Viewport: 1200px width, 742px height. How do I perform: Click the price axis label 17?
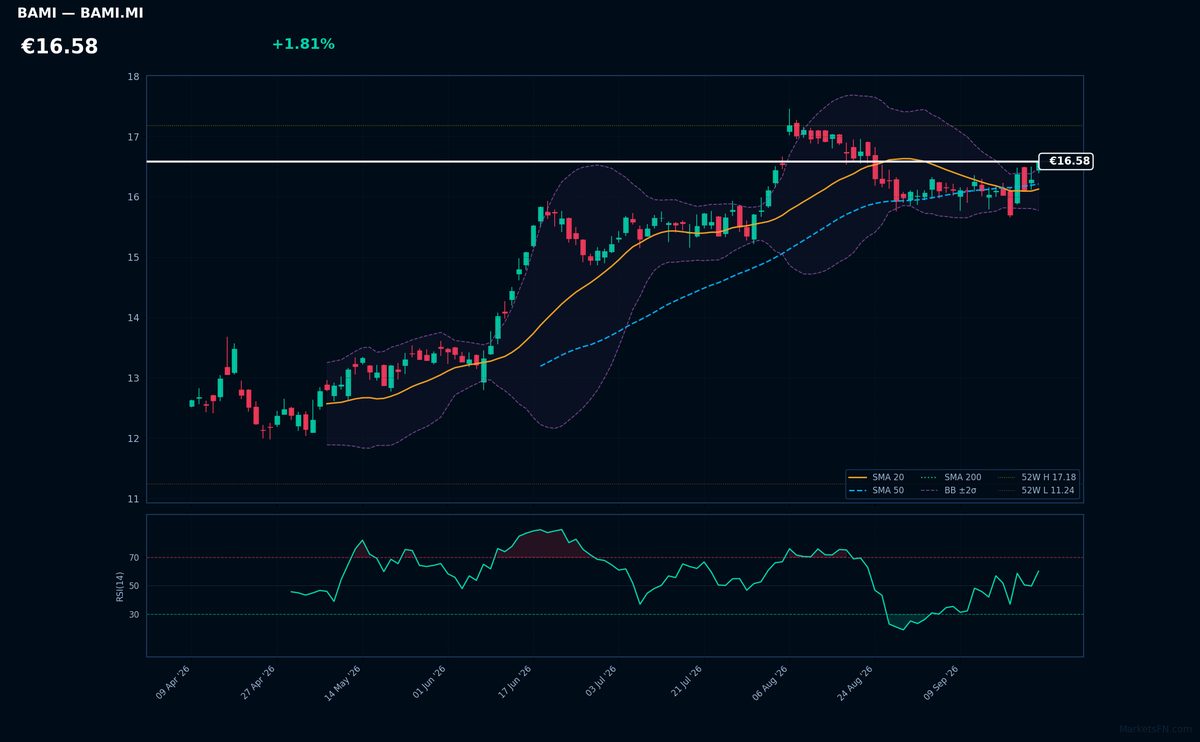point(134,137)
